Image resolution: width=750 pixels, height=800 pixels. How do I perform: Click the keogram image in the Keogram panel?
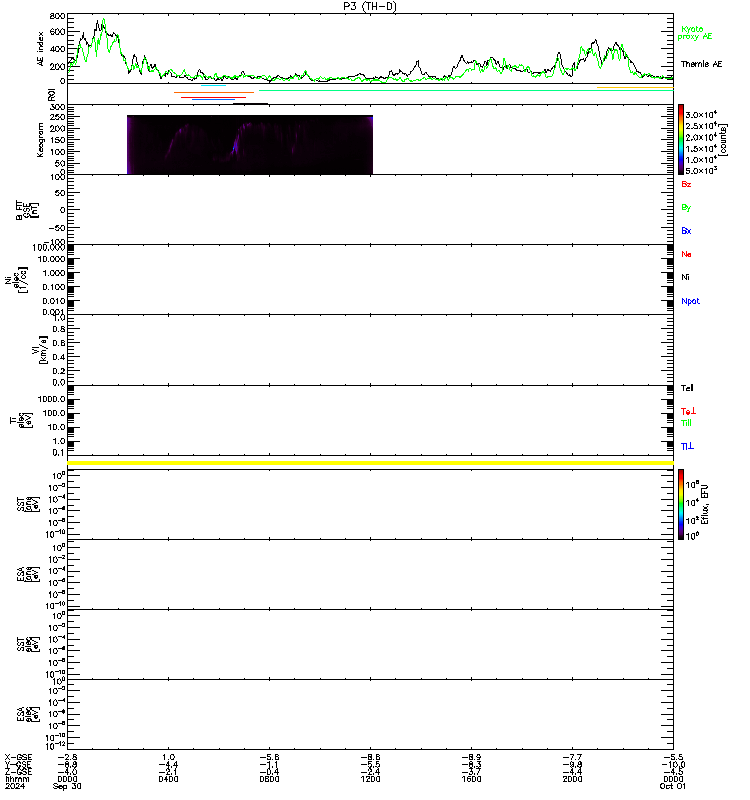(x=250, y=145)
